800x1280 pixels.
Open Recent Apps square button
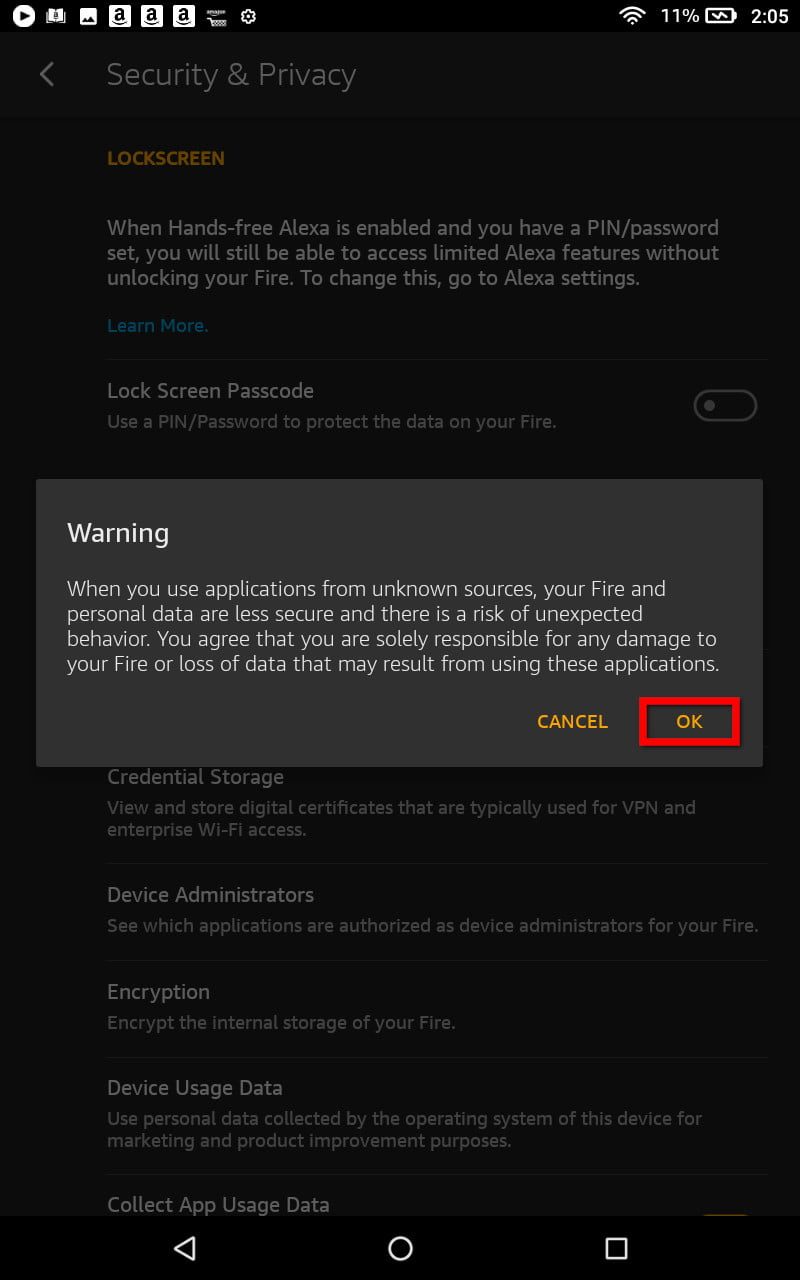click(x=616, y=1247)
